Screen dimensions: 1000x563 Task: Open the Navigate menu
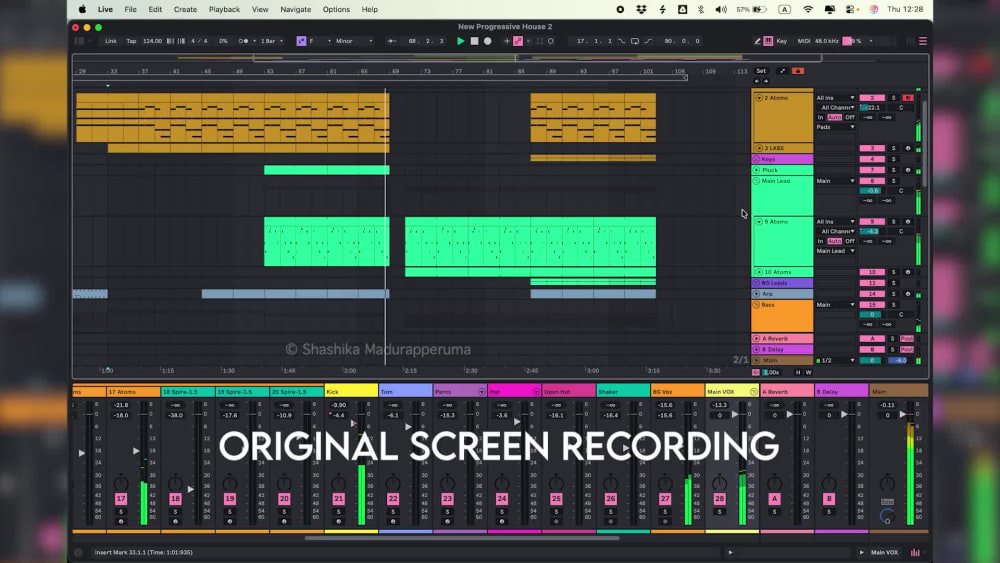[296, 10]
